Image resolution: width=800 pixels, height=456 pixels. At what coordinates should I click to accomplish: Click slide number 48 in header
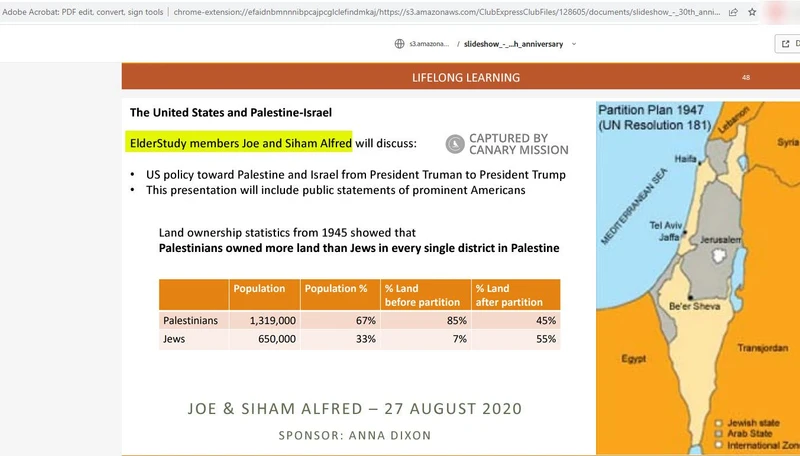[x=746, y=77]
